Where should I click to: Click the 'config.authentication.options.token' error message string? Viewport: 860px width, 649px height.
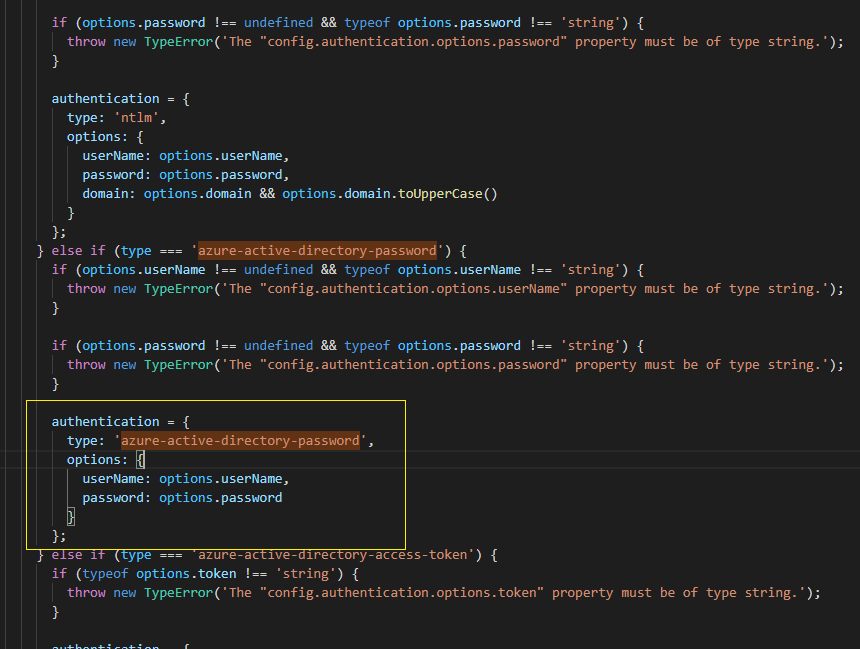(400, 592)
